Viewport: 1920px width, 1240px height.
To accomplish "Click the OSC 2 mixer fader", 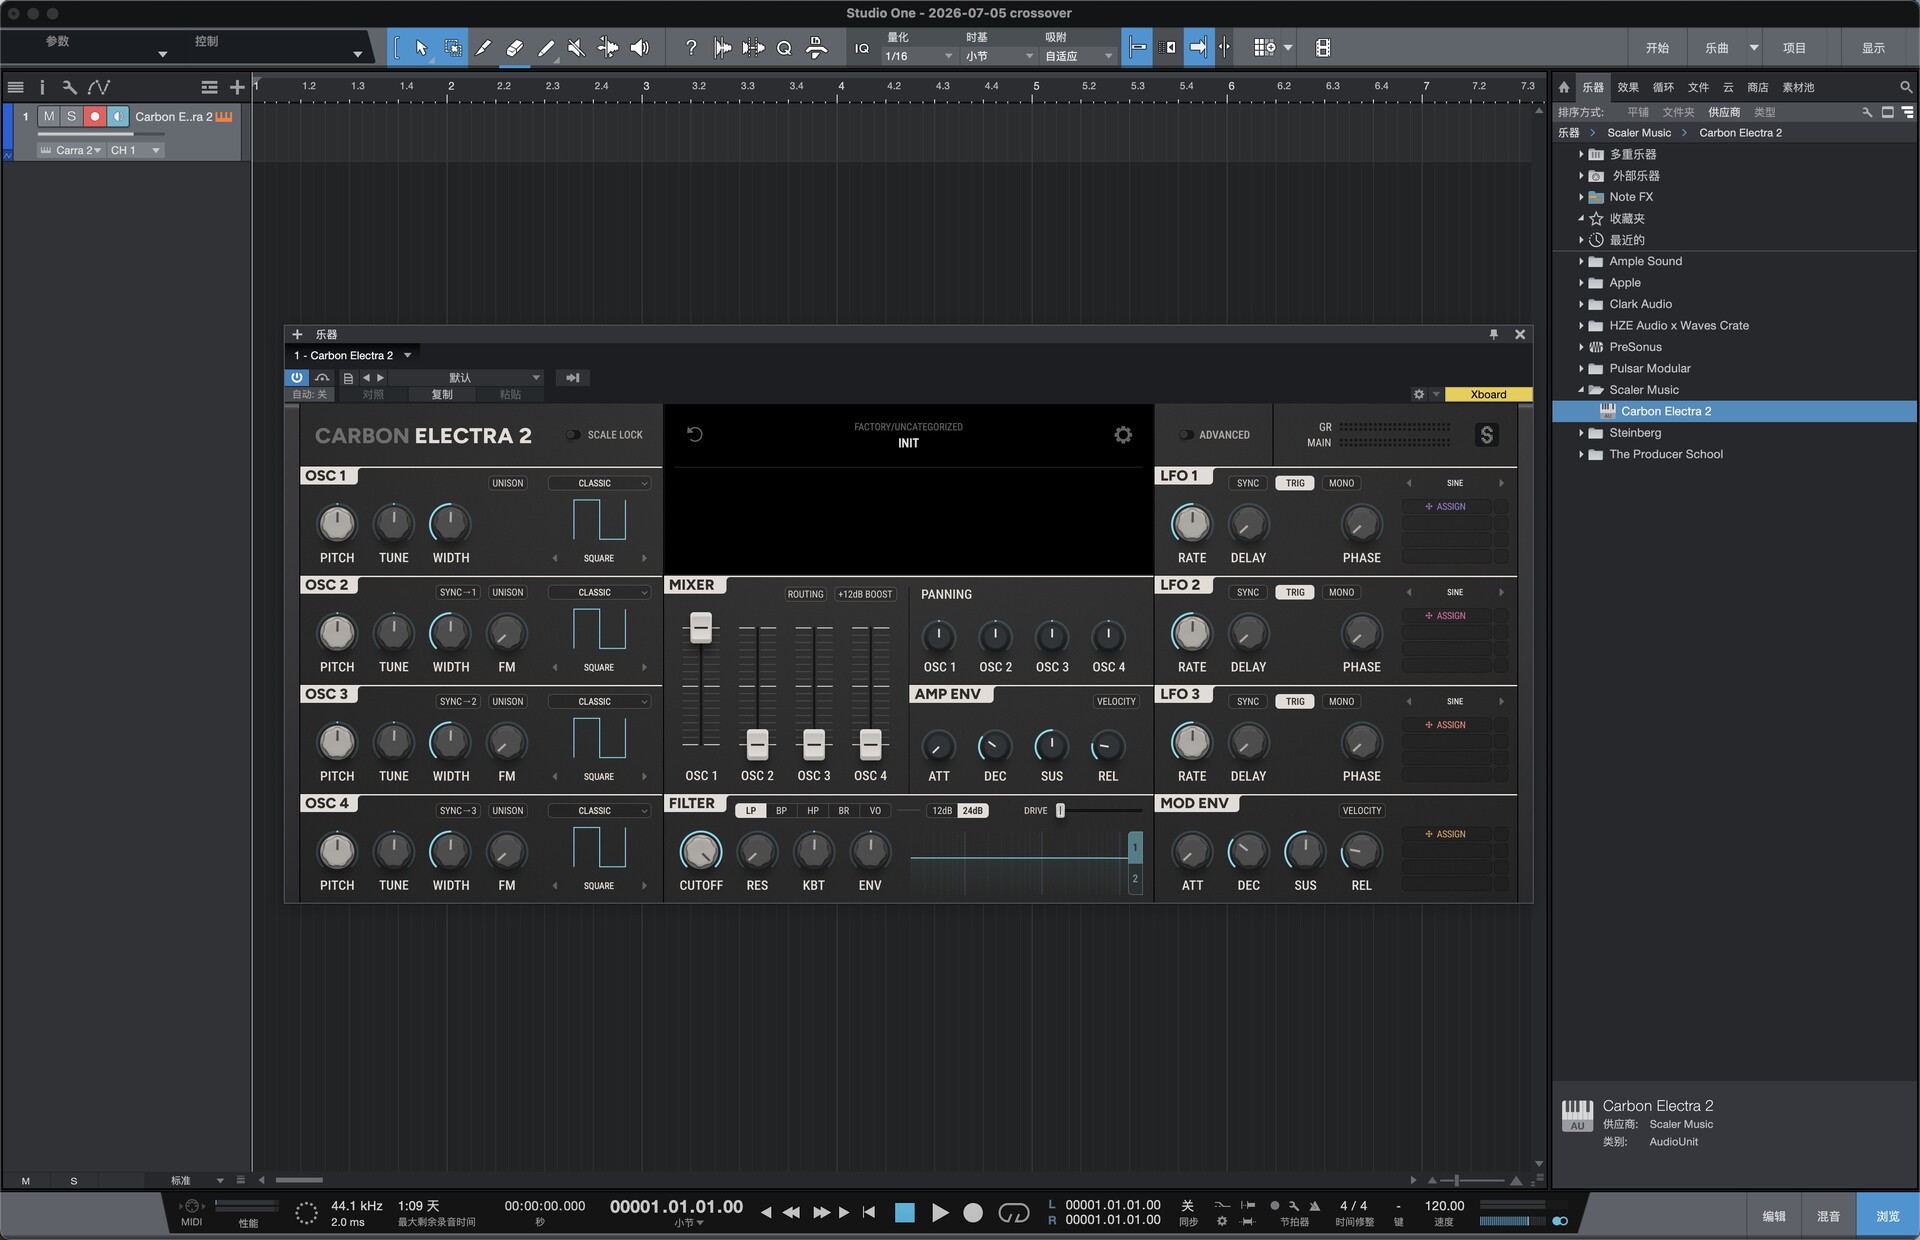I will click(757, 744).
